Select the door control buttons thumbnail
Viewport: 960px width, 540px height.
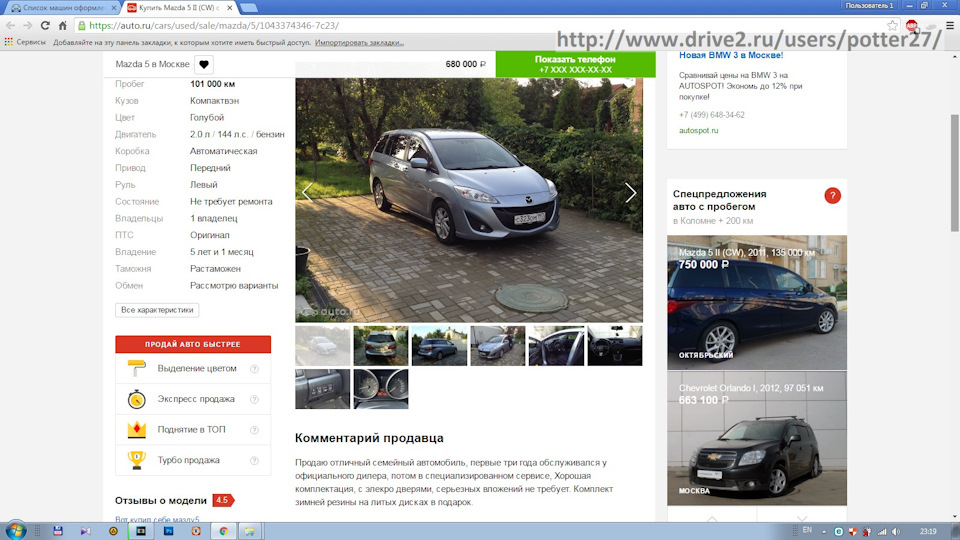coord(323,389)
